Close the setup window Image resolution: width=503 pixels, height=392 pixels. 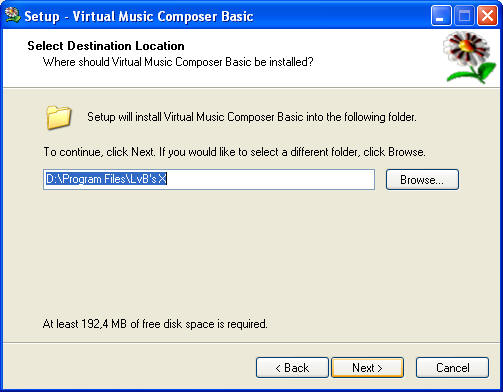[487, 16]
